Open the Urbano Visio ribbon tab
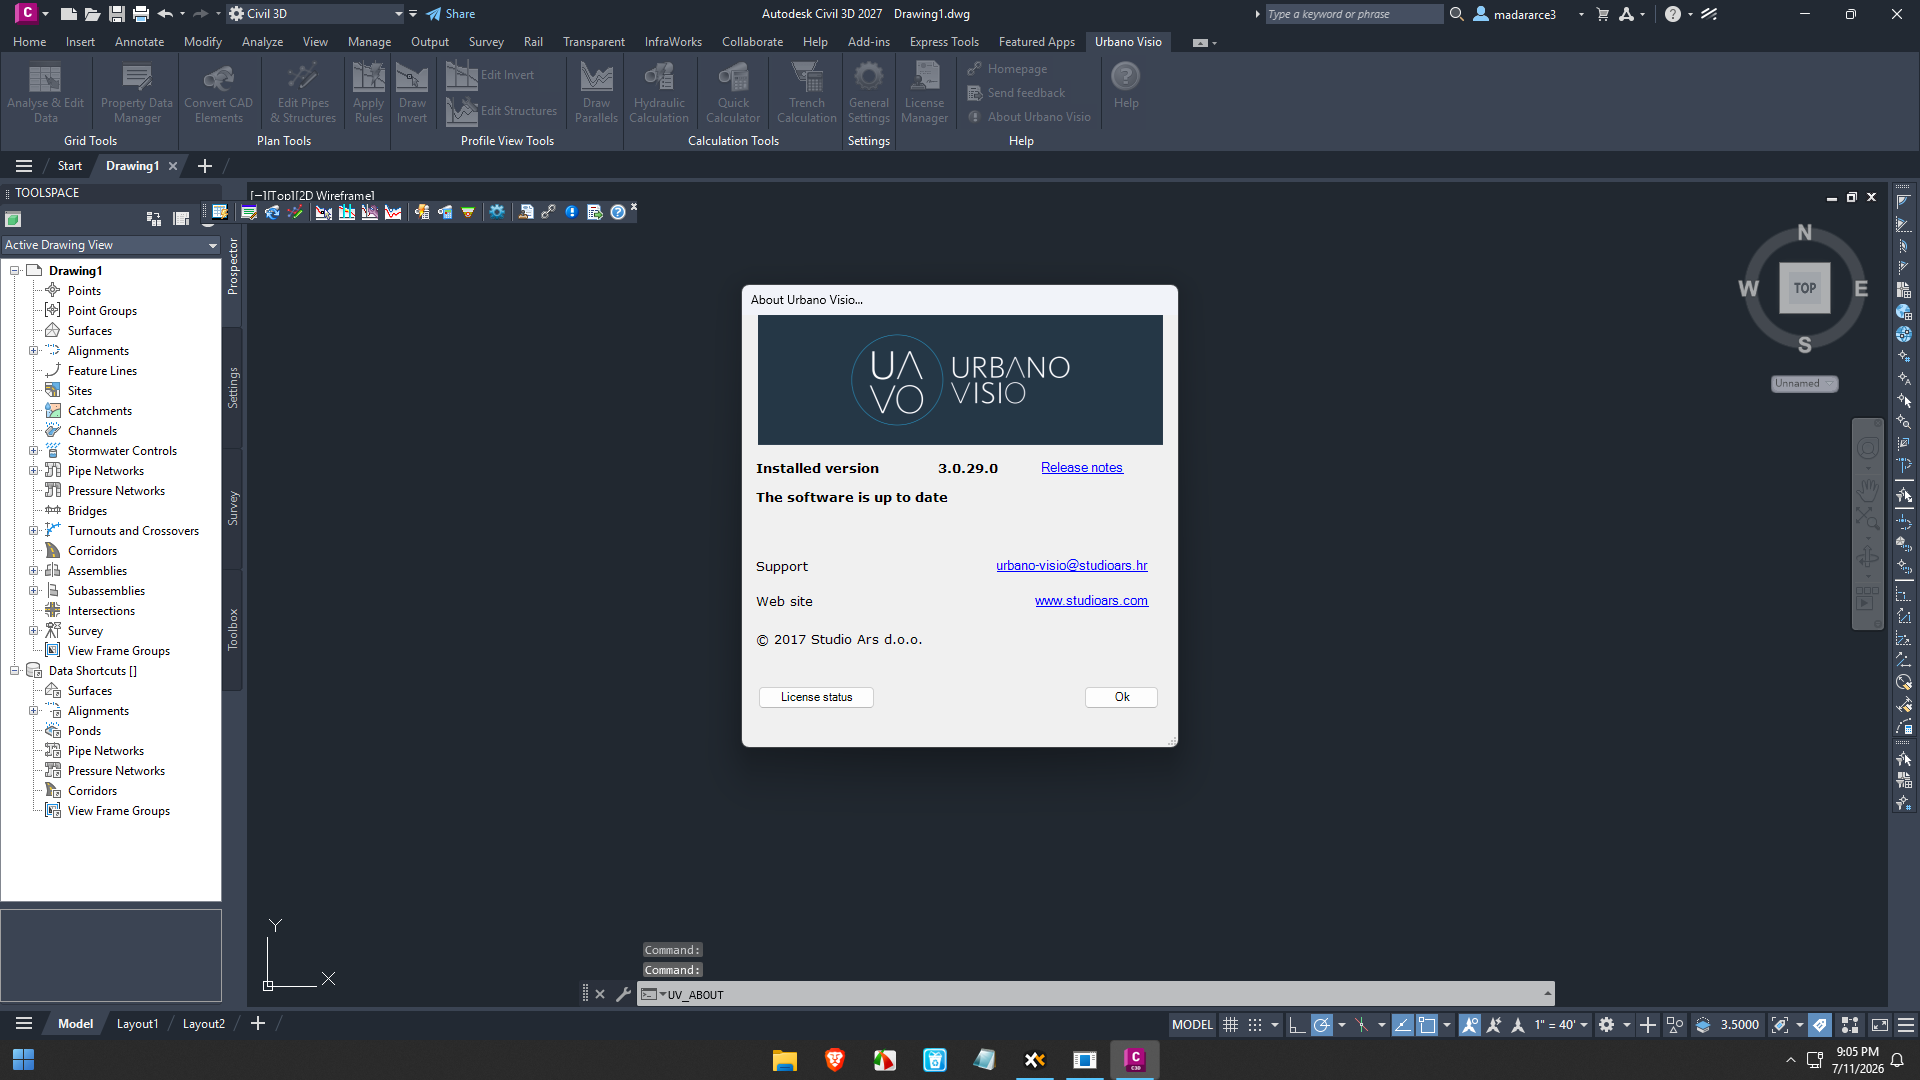Viewport: 1920px width, 1080px height. 1128,42
